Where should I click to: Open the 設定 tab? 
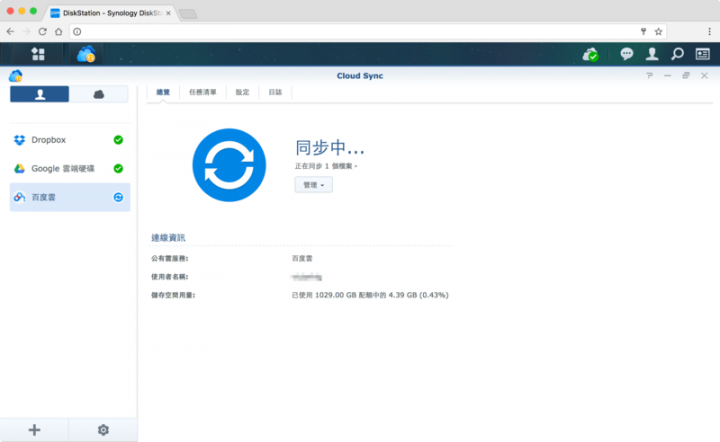[x=242, y=92]
